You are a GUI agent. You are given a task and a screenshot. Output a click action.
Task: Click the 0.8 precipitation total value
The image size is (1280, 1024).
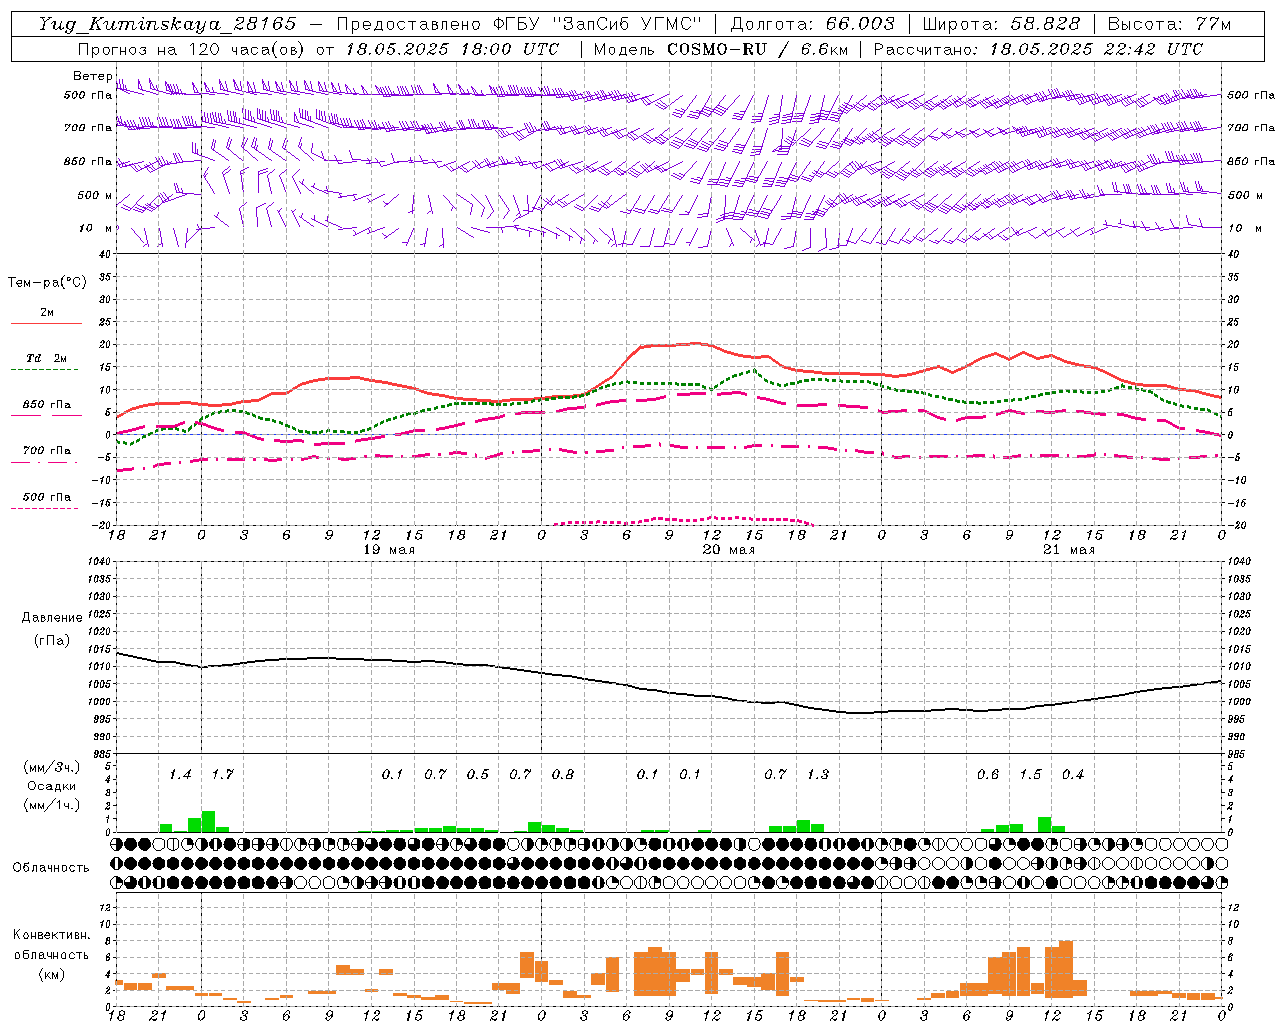point(563,774)
